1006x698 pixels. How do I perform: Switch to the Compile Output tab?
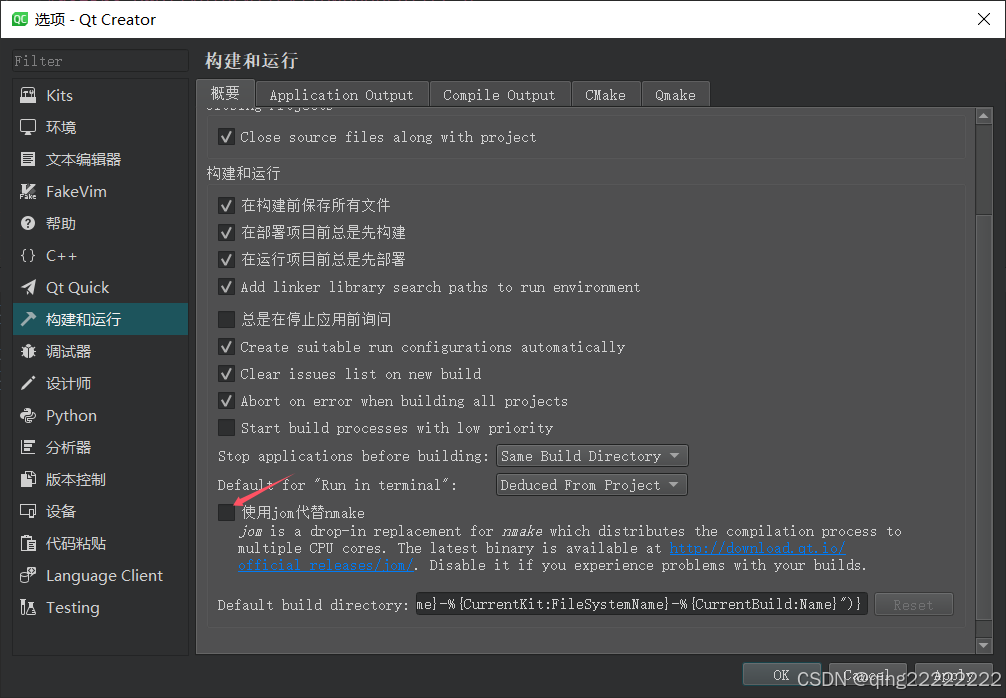(x=499, y=94)
